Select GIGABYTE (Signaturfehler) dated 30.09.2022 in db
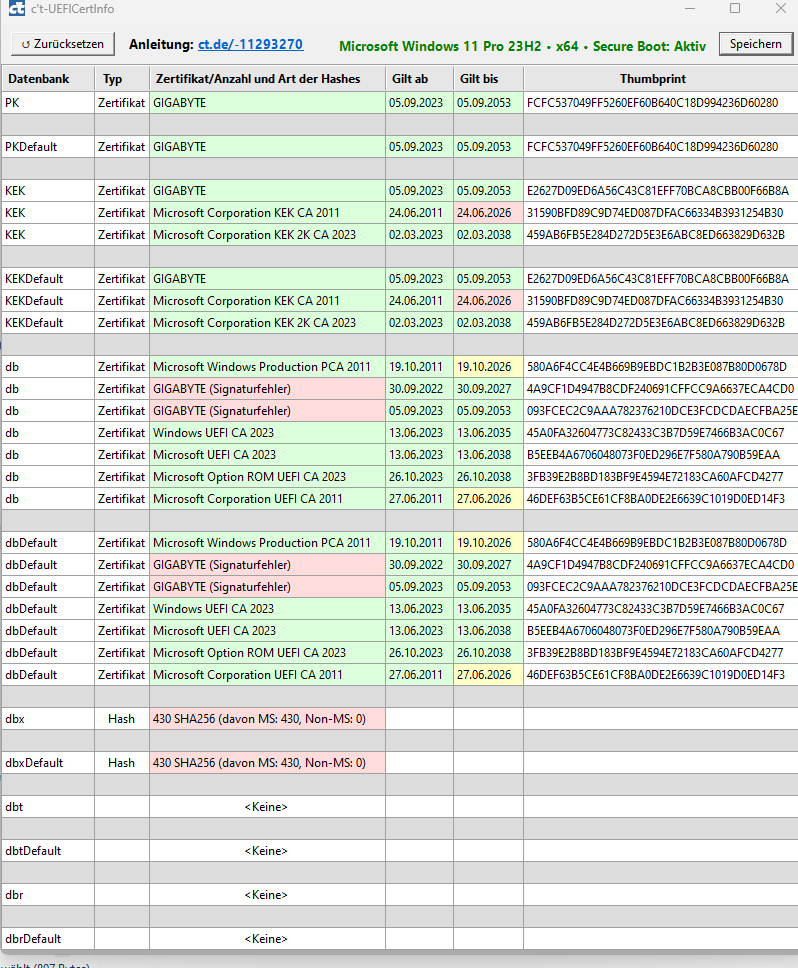Image resolution: width=798 pixels, height=968 pixels. [267, 389]
